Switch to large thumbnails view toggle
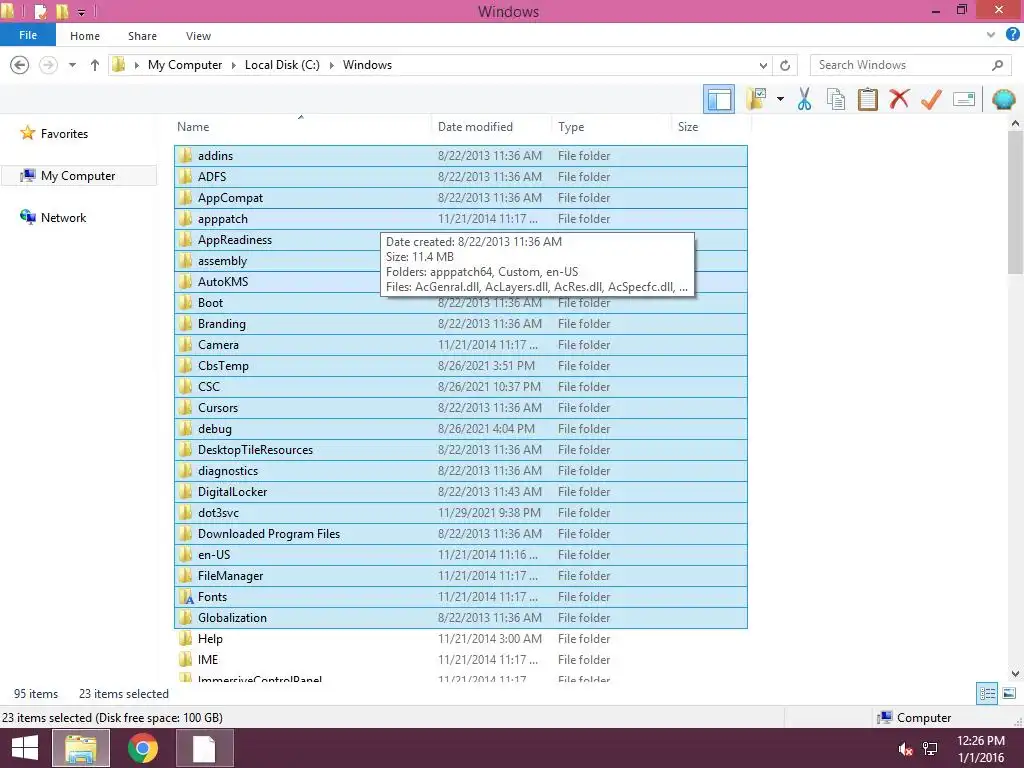1024x768 pixels. [x=1009, y=694]
